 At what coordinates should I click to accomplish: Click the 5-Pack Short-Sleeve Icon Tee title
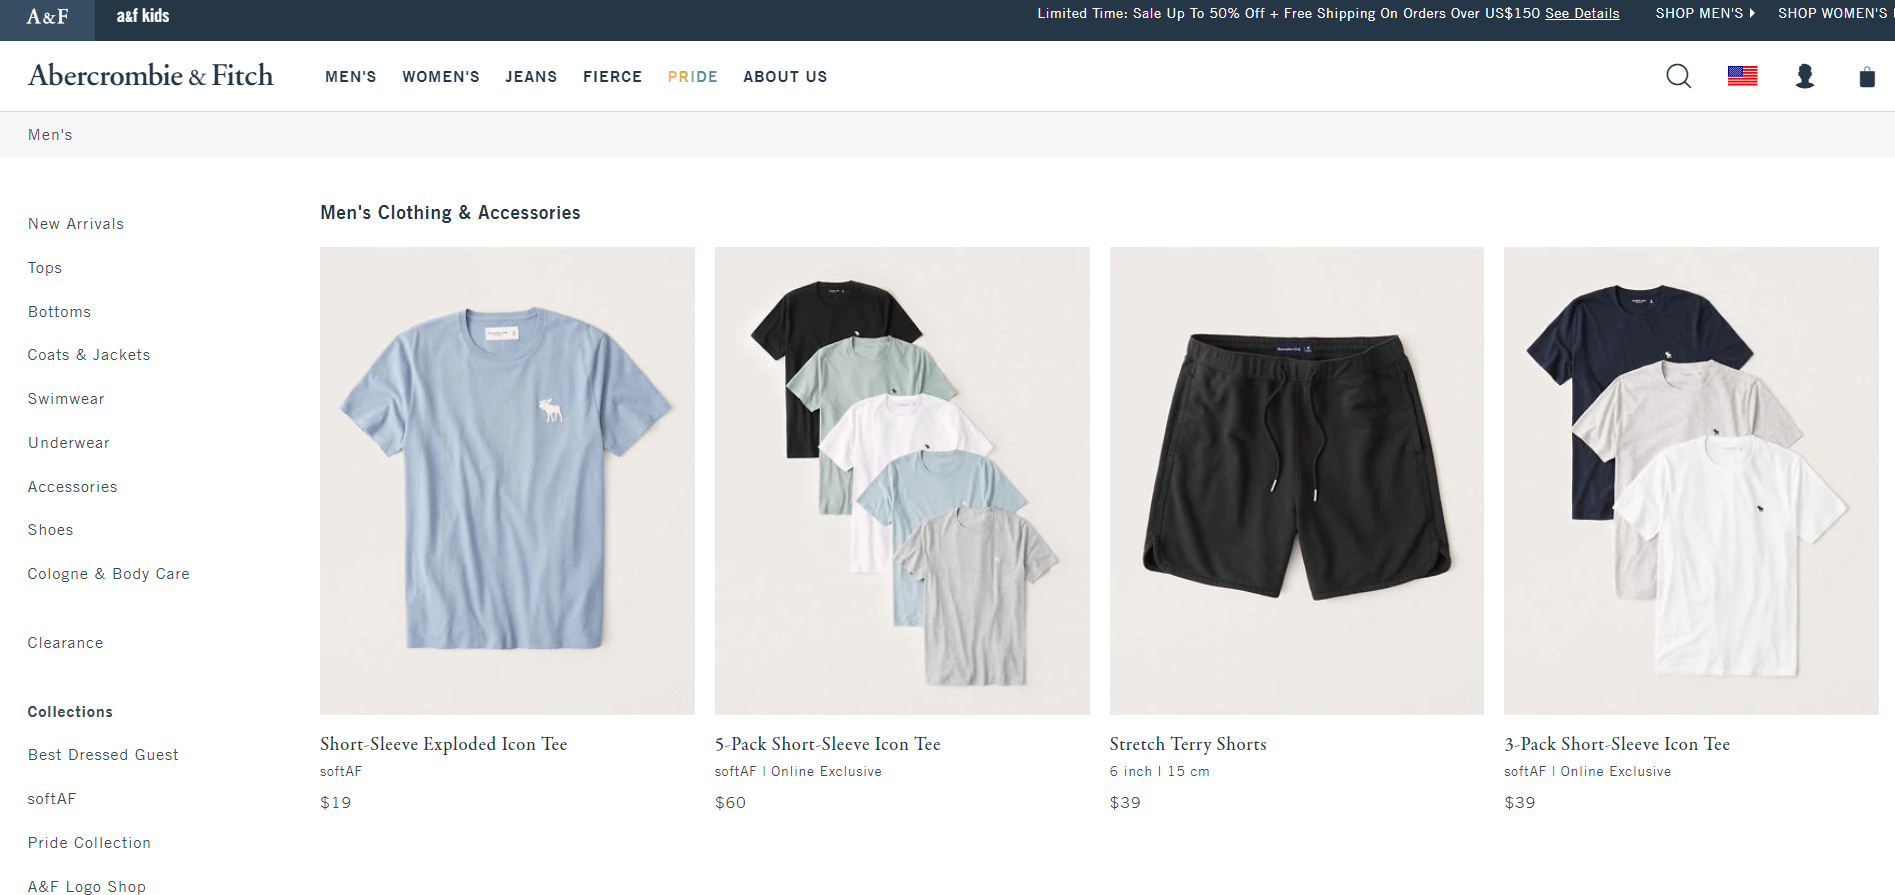827,744
